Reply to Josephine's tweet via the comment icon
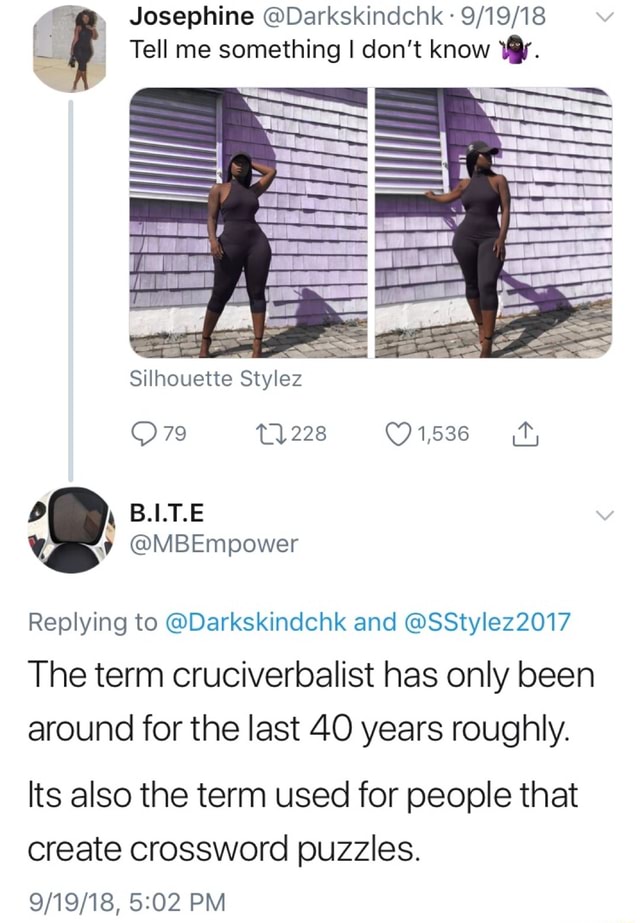 tap(144, 434)
